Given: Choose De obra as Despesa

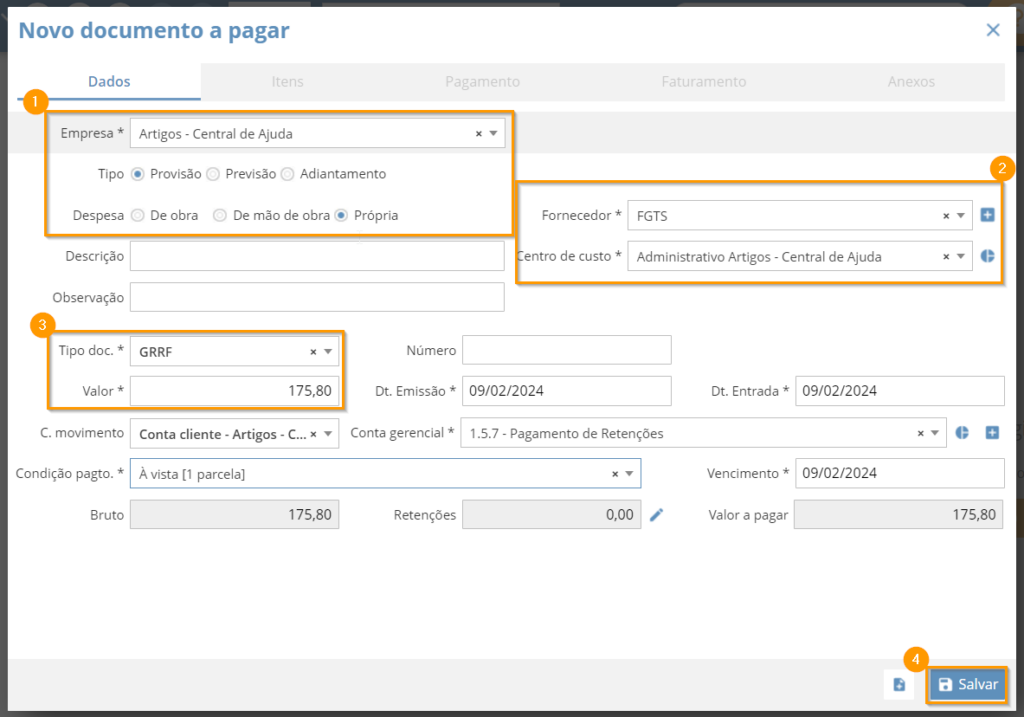Looking at the screenshot, I should 137,215.
